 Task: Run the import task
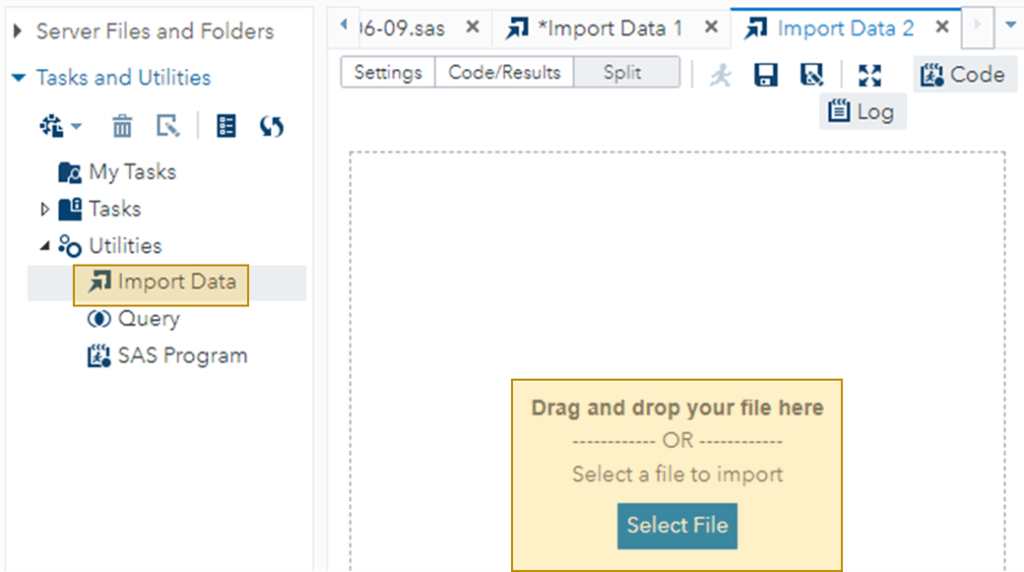coord(720,74)
